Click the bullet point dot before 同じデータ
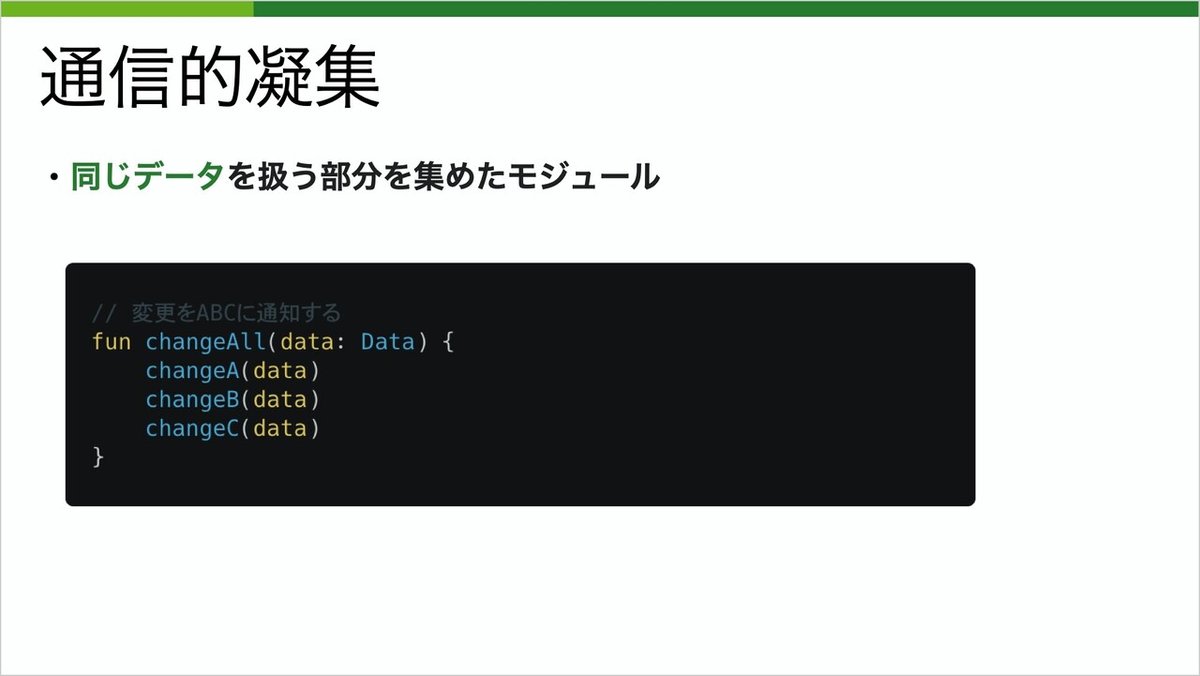The width and height of the screenshot is (1200, 676). click(x=54, y=178)
